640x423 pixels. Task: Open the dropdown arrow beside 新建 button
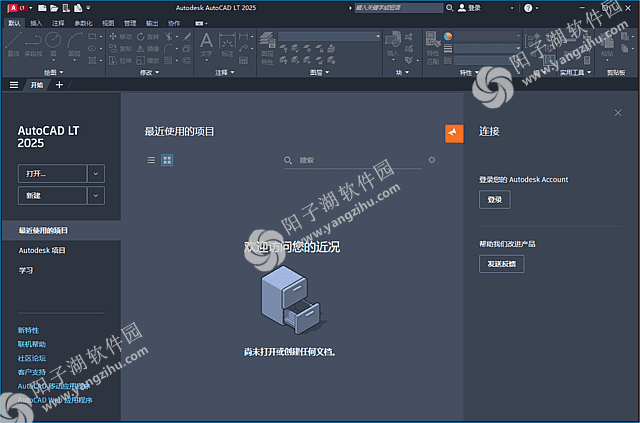96,196
